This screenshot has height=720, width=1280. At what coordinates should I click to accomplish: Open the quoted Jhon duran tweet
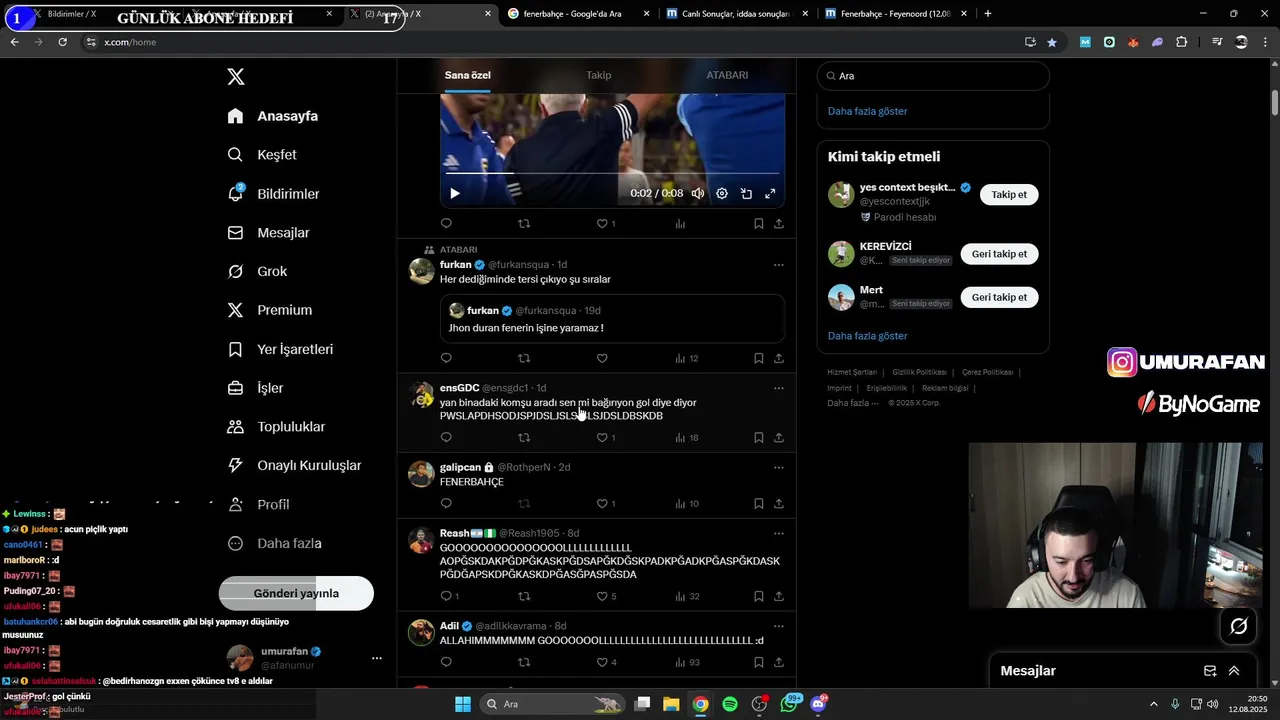[612, 319]
